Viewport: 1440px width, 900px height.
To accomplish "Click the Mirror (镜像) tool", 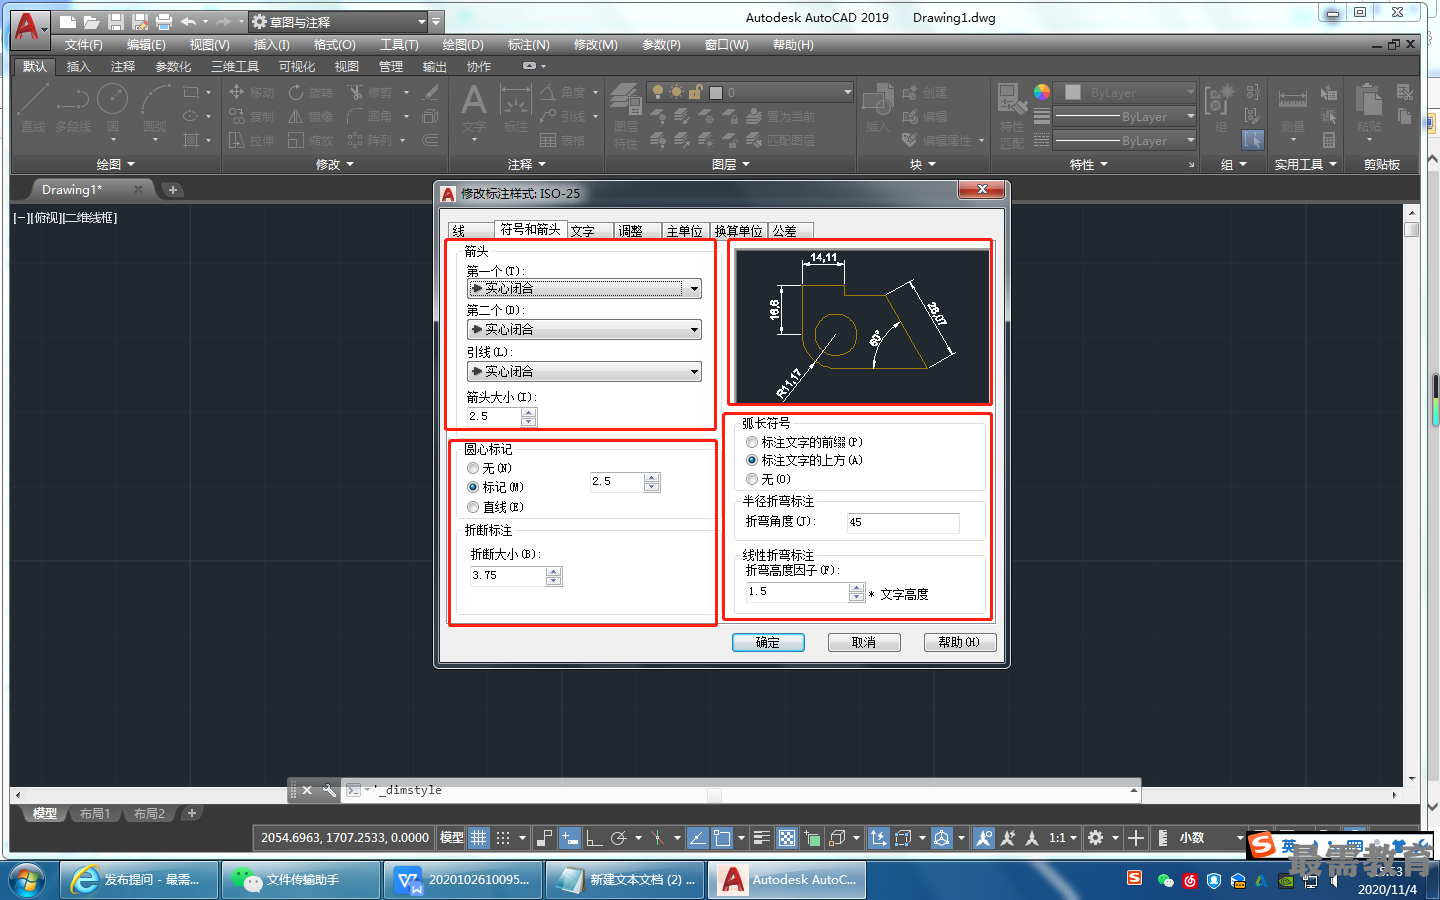I will (x=310, y=116).
